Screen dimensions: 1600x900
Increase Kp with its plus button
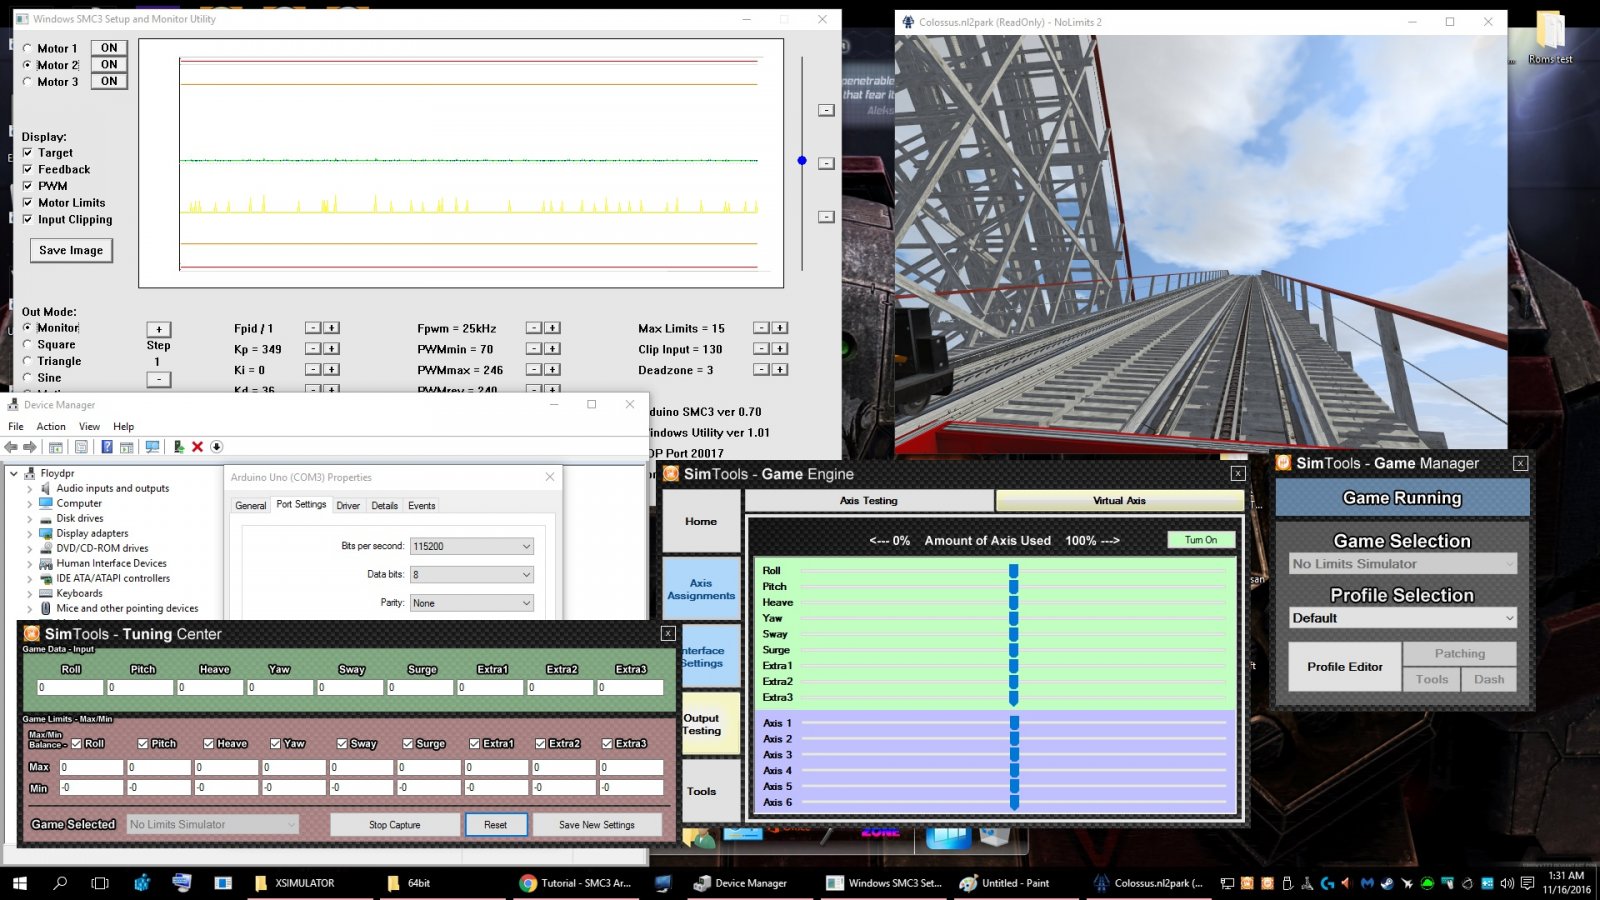(331, 349)
